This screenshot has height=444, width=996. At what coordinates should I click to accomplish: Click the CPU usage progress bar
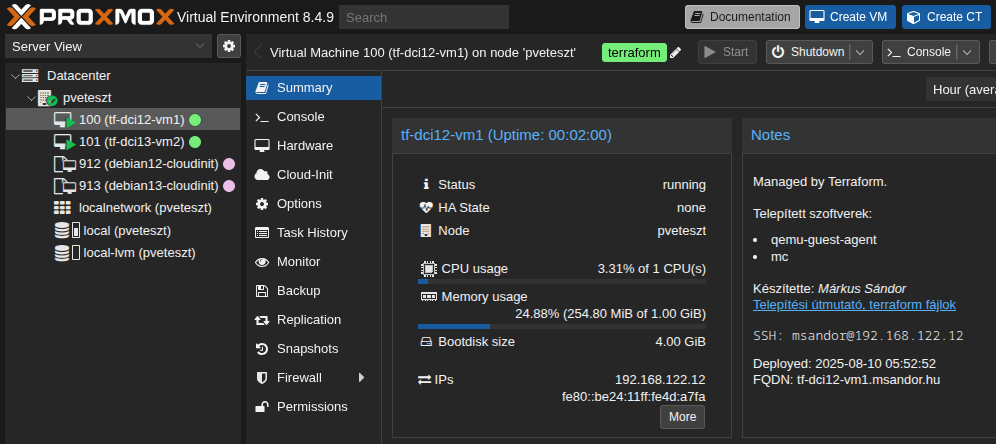click(562, 281)
